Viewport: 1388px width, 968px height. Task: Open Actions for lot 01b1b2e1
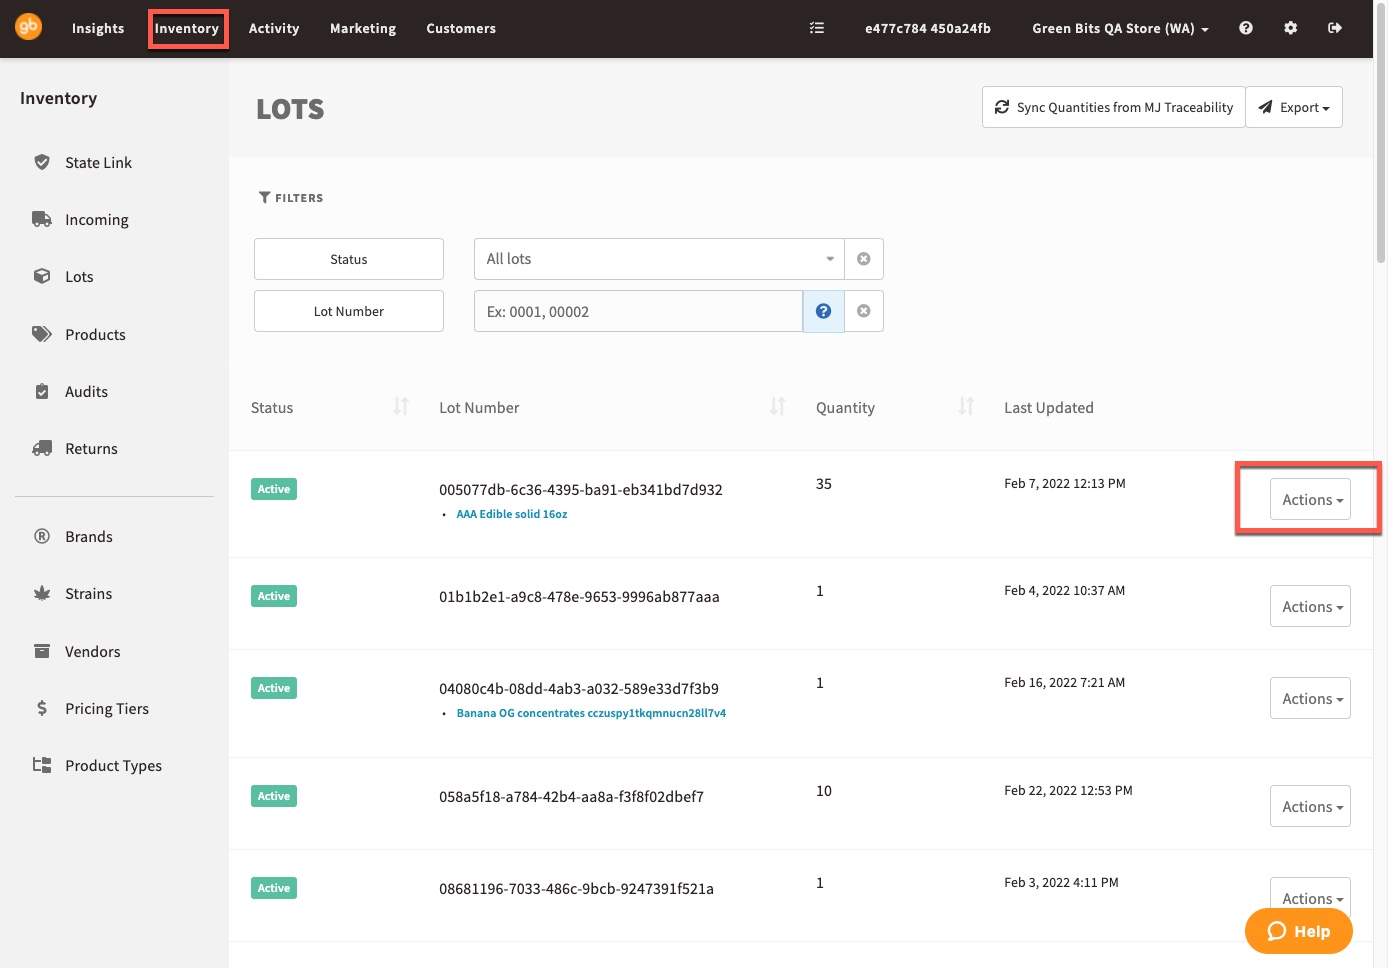coord(1310,606)
